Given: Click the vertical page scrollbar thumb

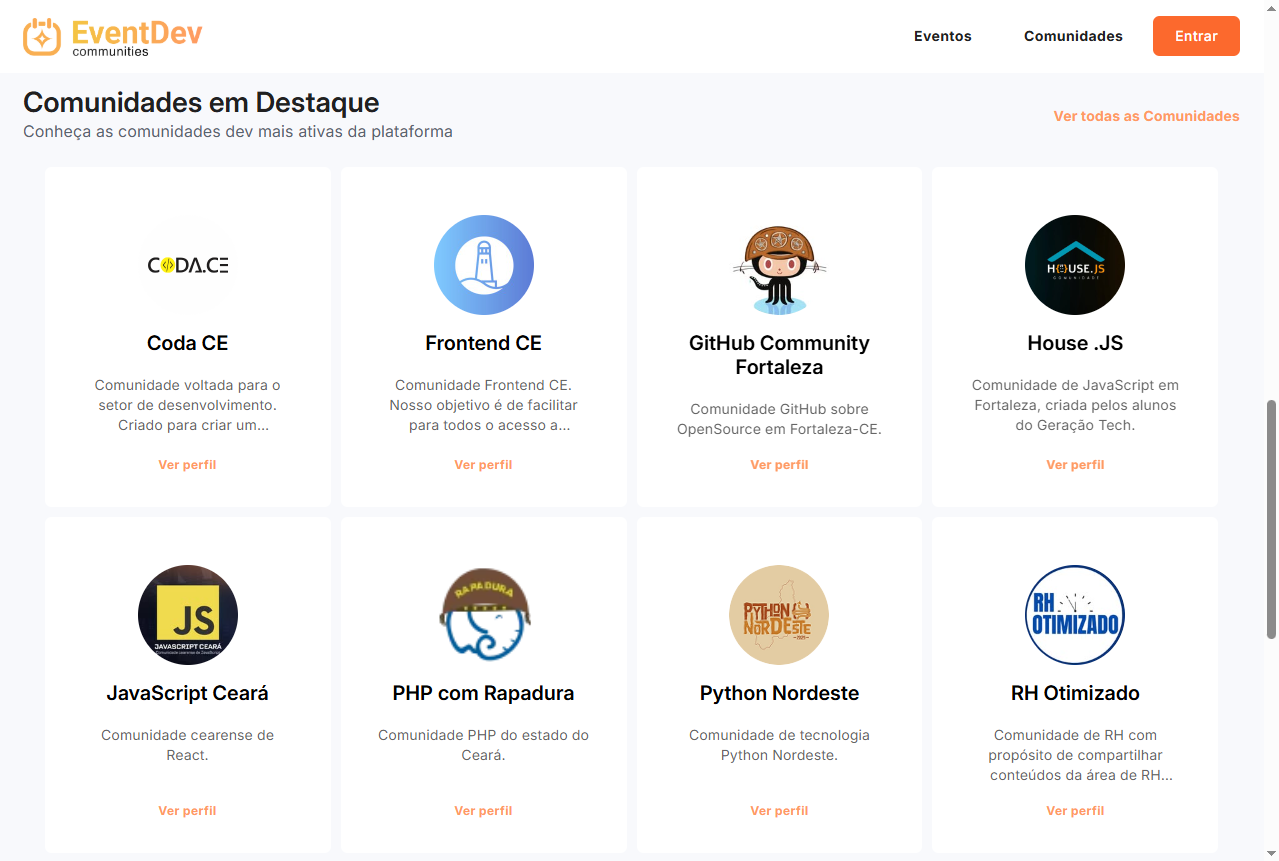Looking at the screenshot, I should 1271,518.
